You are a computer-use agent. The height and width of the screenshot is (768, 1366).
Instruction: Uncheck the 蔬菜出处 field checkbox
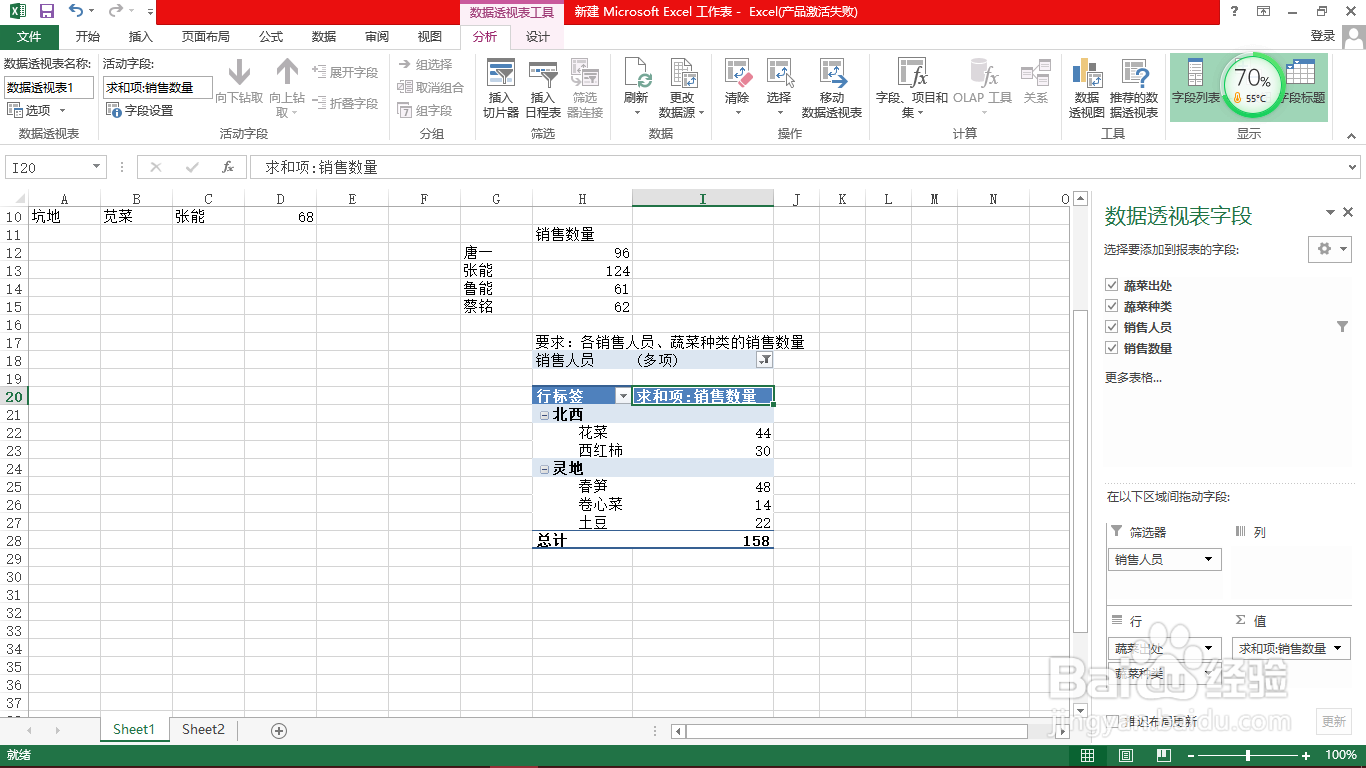tap(1112, 284)
